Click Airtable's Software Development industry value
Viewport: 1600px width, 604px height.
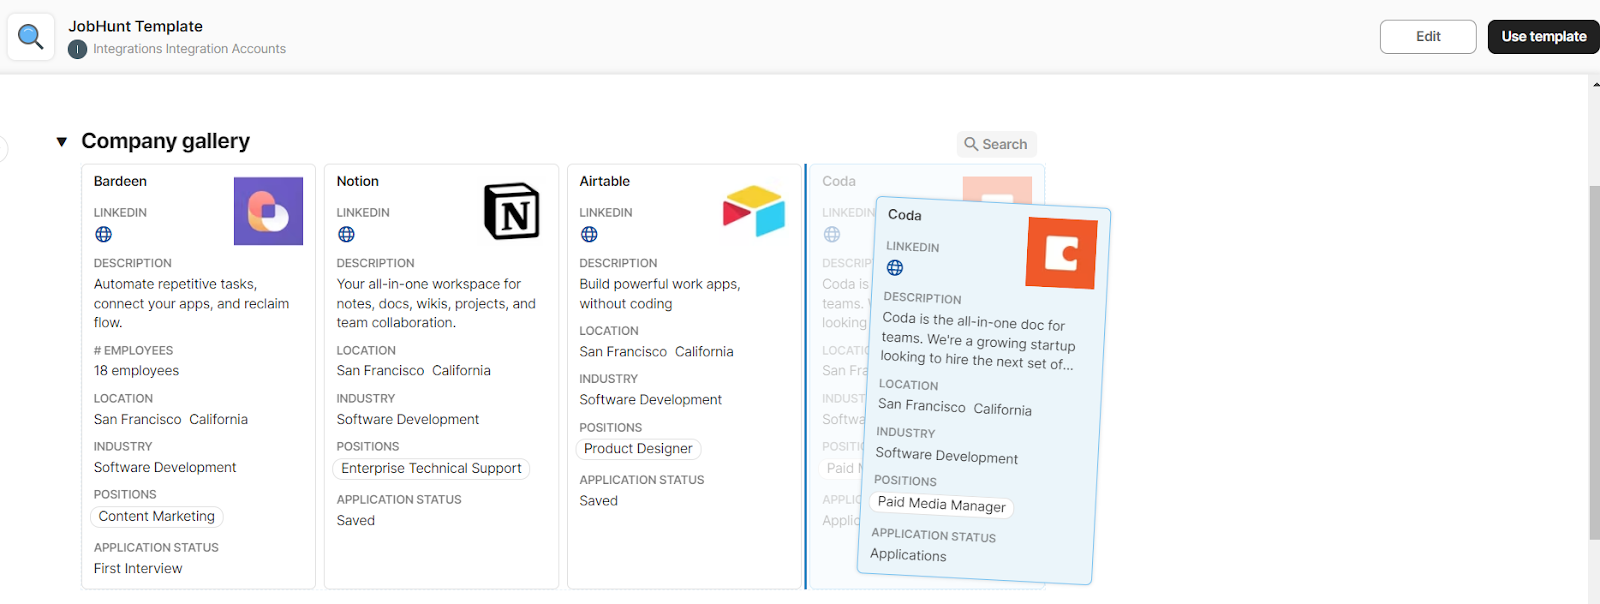point(651,400)
